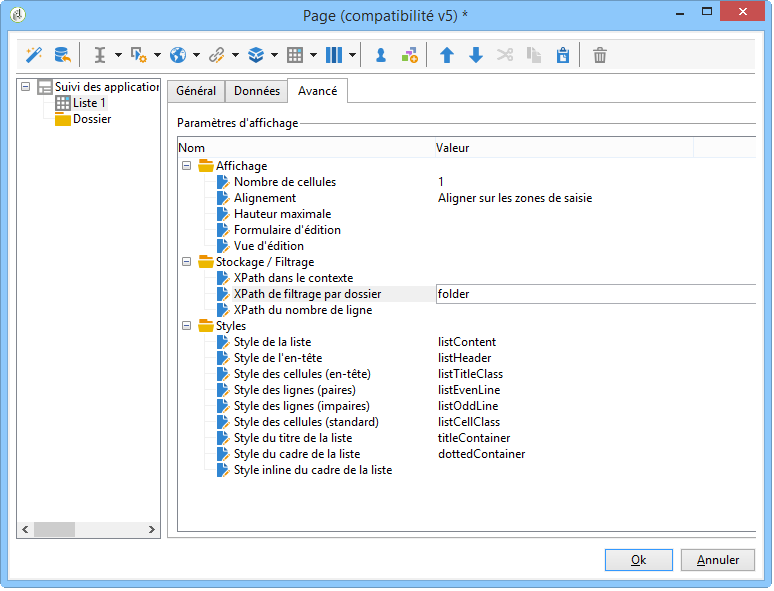774x591 pixels.
Task: Select XPath du nombre de ligne row
Action: [303, 310]
